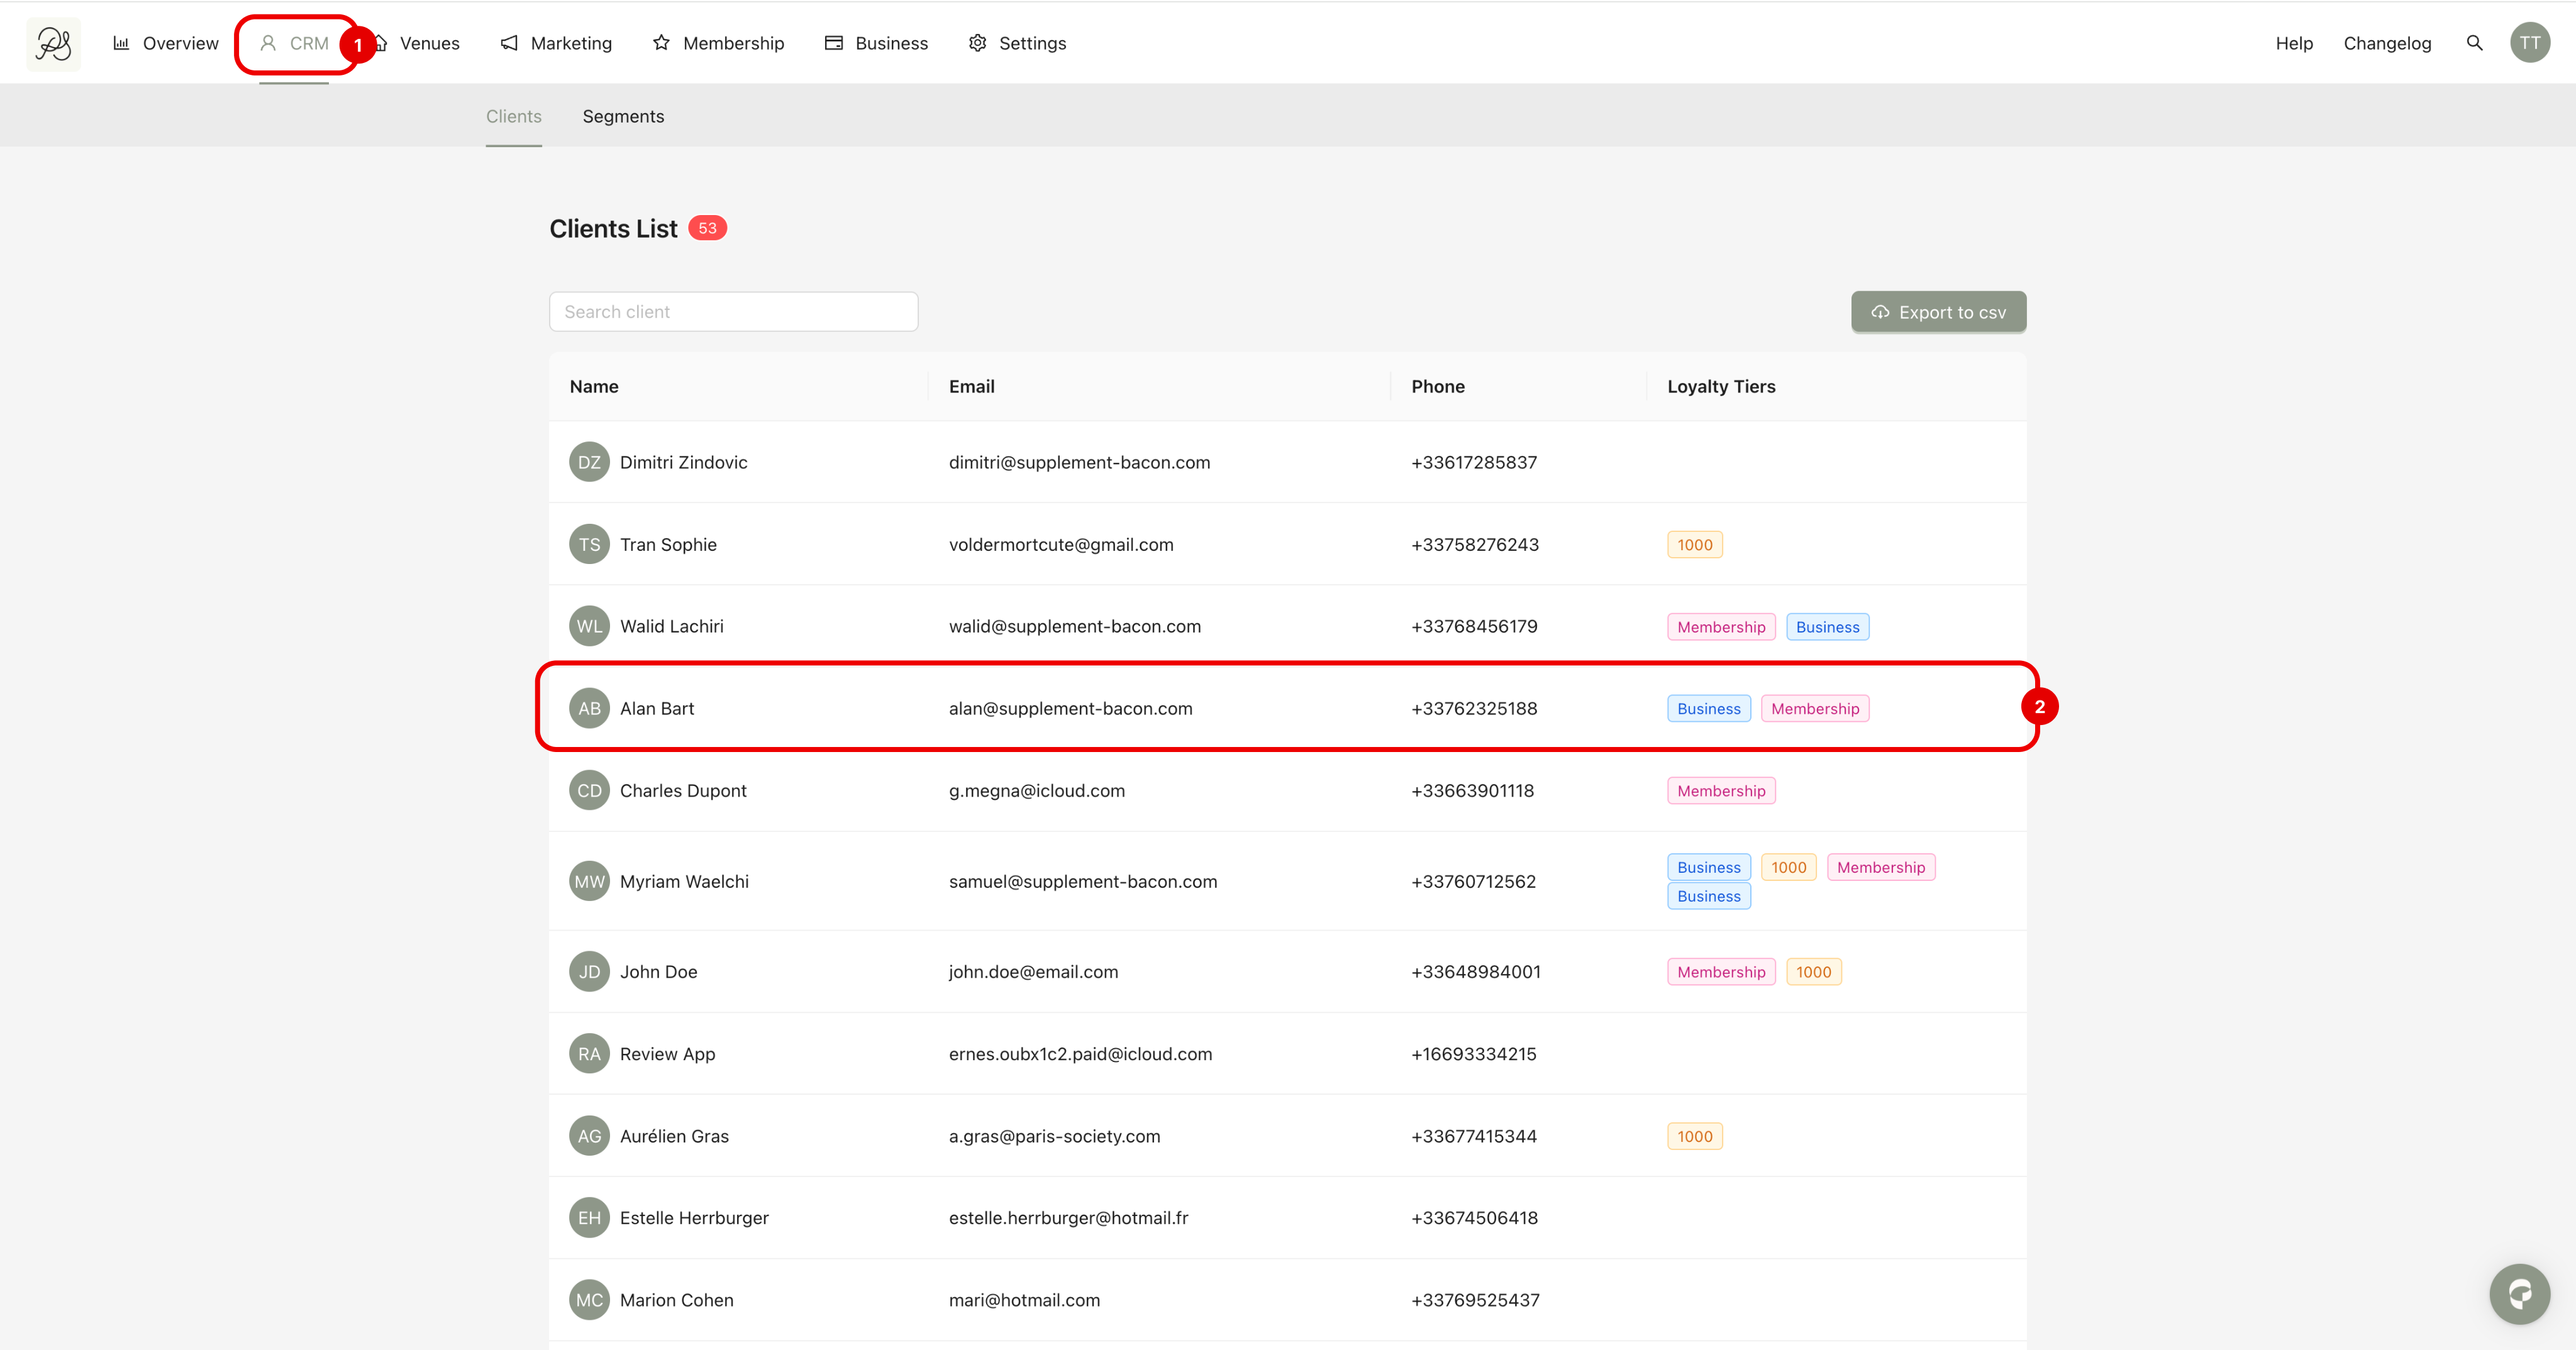The height and width of the screenshot is (1350, 2576).
Task: Open Venues in top navigation
Action: coord(429,43)
